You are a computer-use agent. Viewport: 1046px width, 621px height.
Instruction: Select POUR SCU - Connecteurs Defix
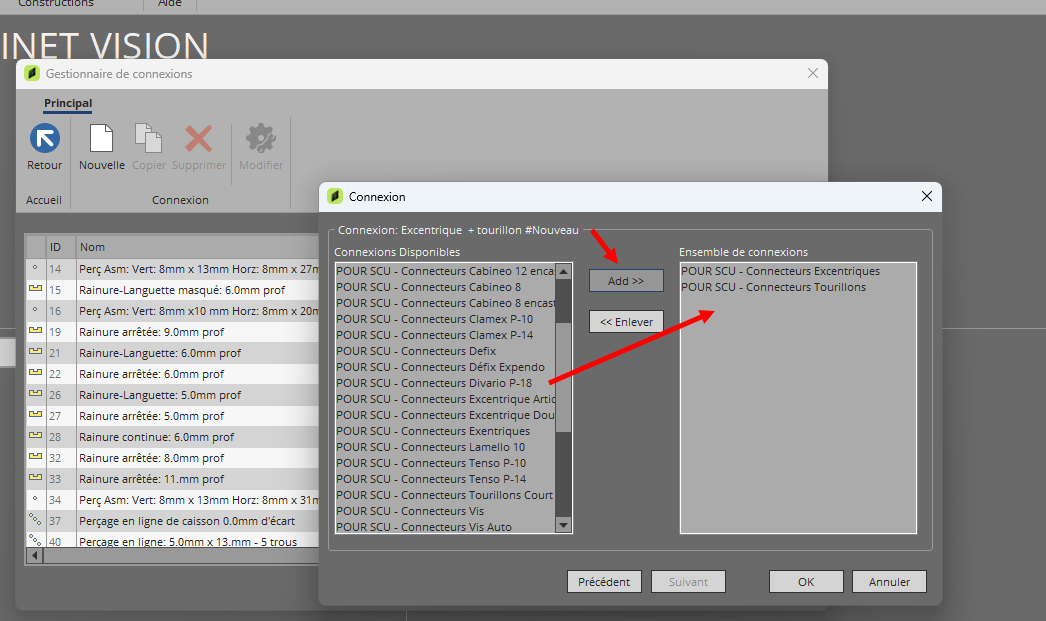point(446,351)
